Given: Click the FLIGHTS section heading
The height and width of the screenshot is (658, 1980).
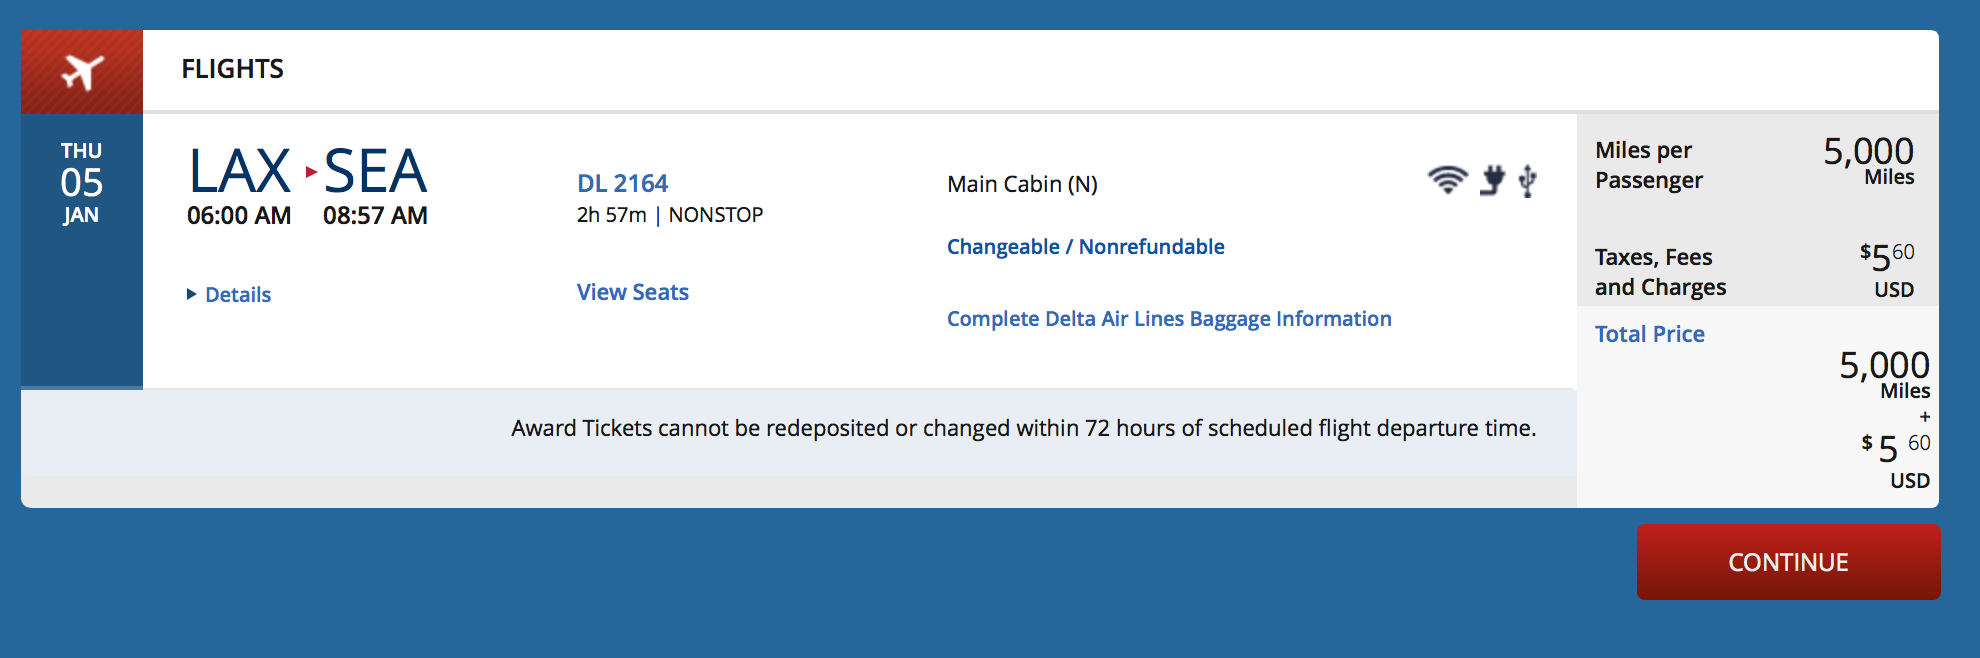Looking at the screenshot, I should click(232, 69).
